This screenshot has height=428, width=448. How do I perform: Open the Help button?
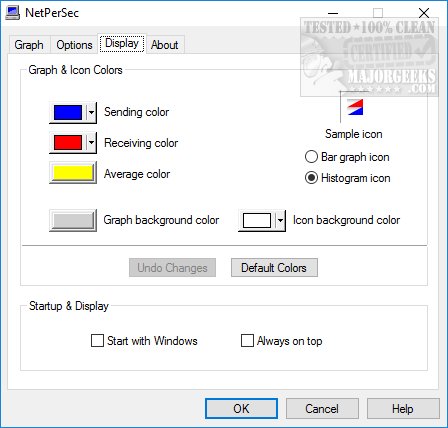(x=403, y=408)
